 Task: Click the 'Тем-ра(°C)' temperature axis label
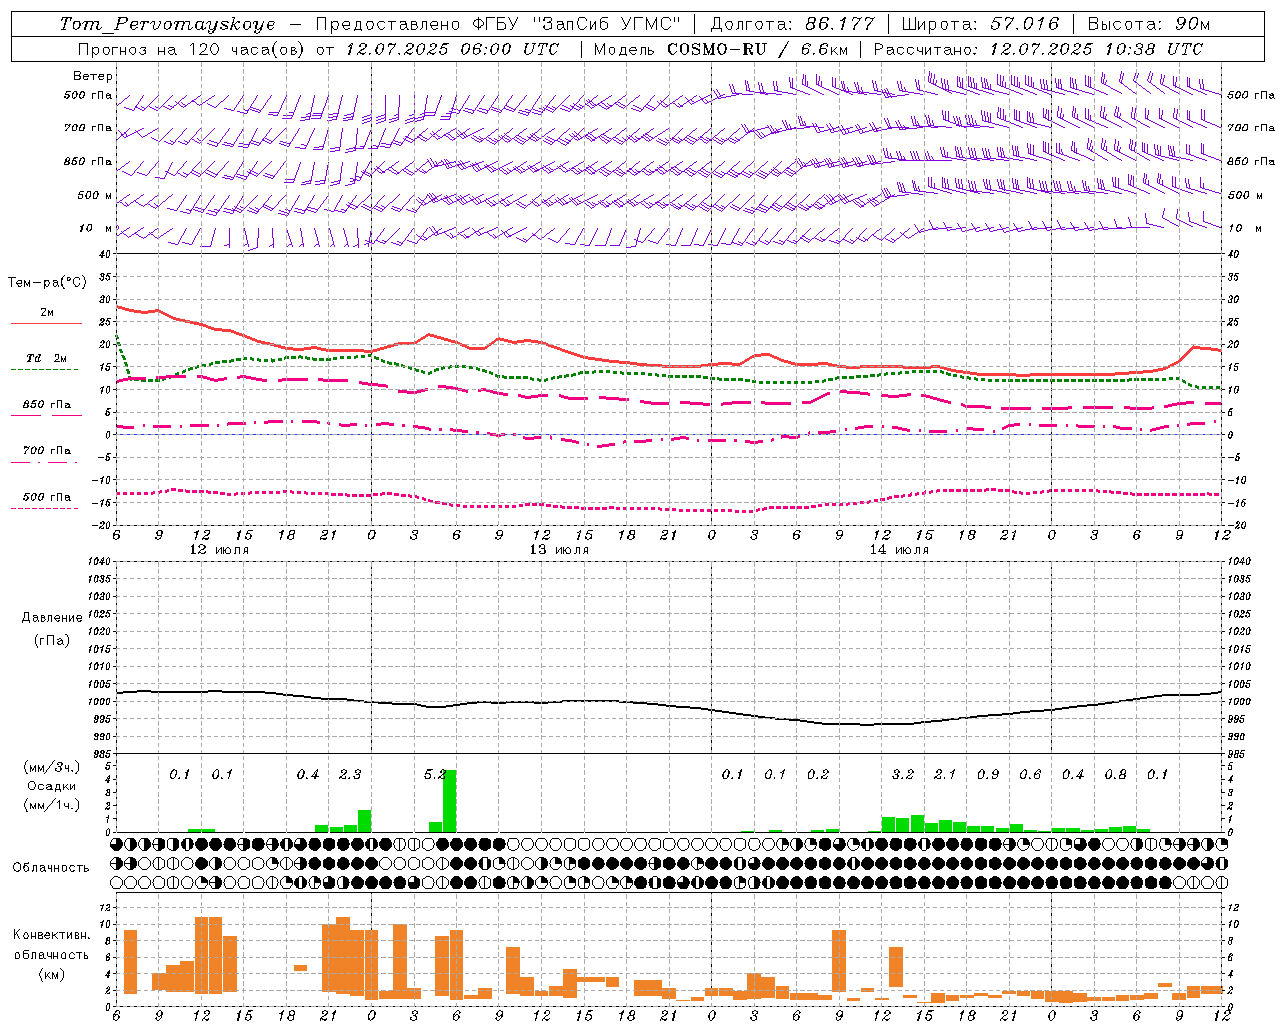(47, 283)
